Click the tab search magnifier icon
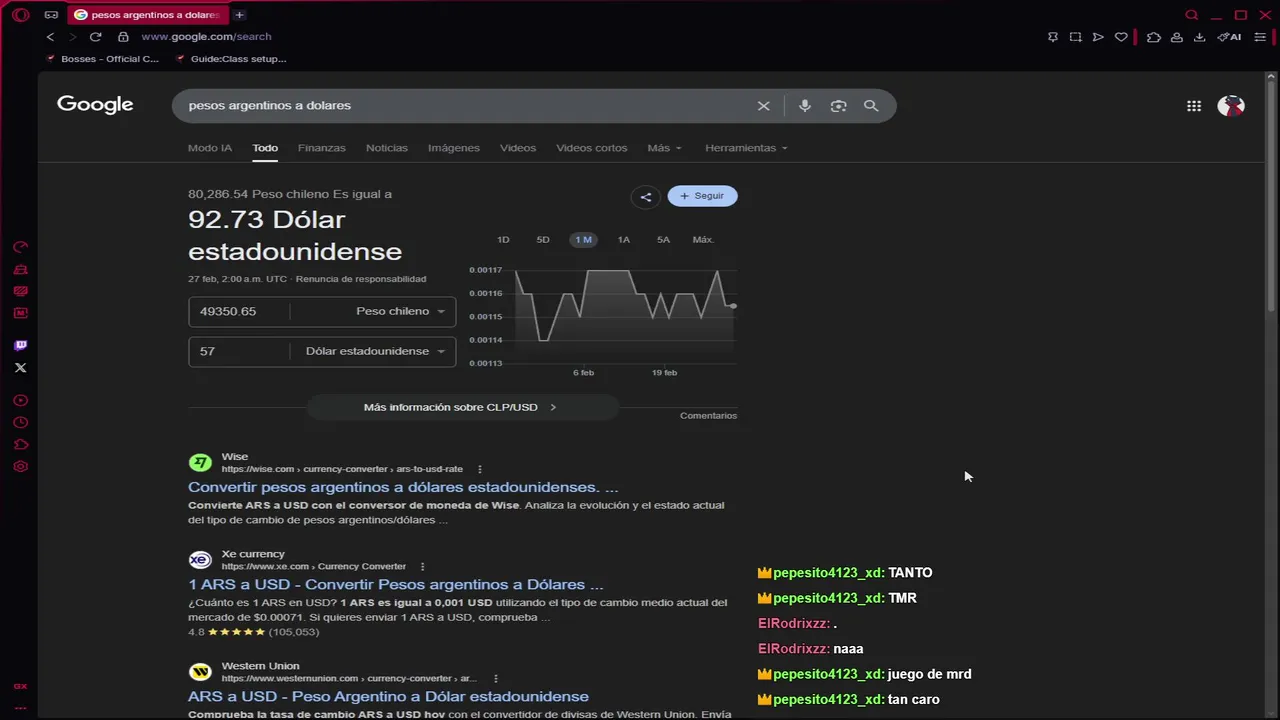The height and width of the screenshot is (720, 1280). click(x=1191, y=15)
